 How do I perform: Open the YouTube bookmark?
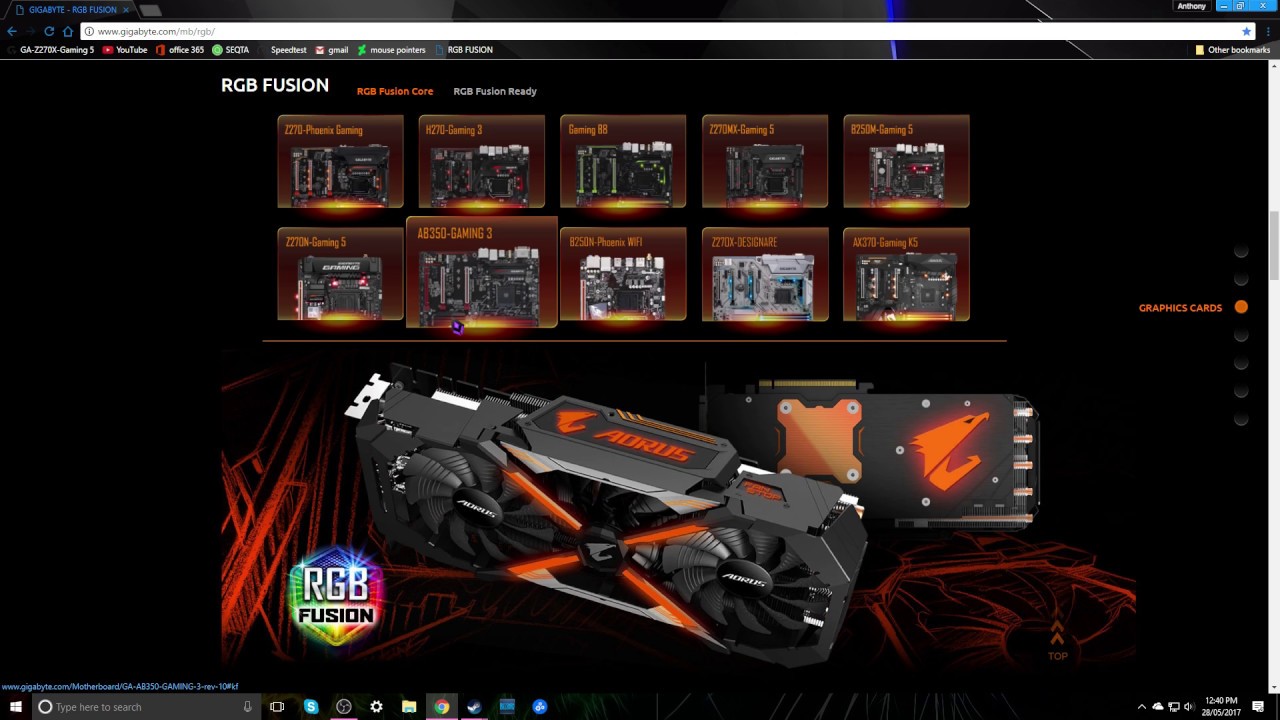[125, 50]
